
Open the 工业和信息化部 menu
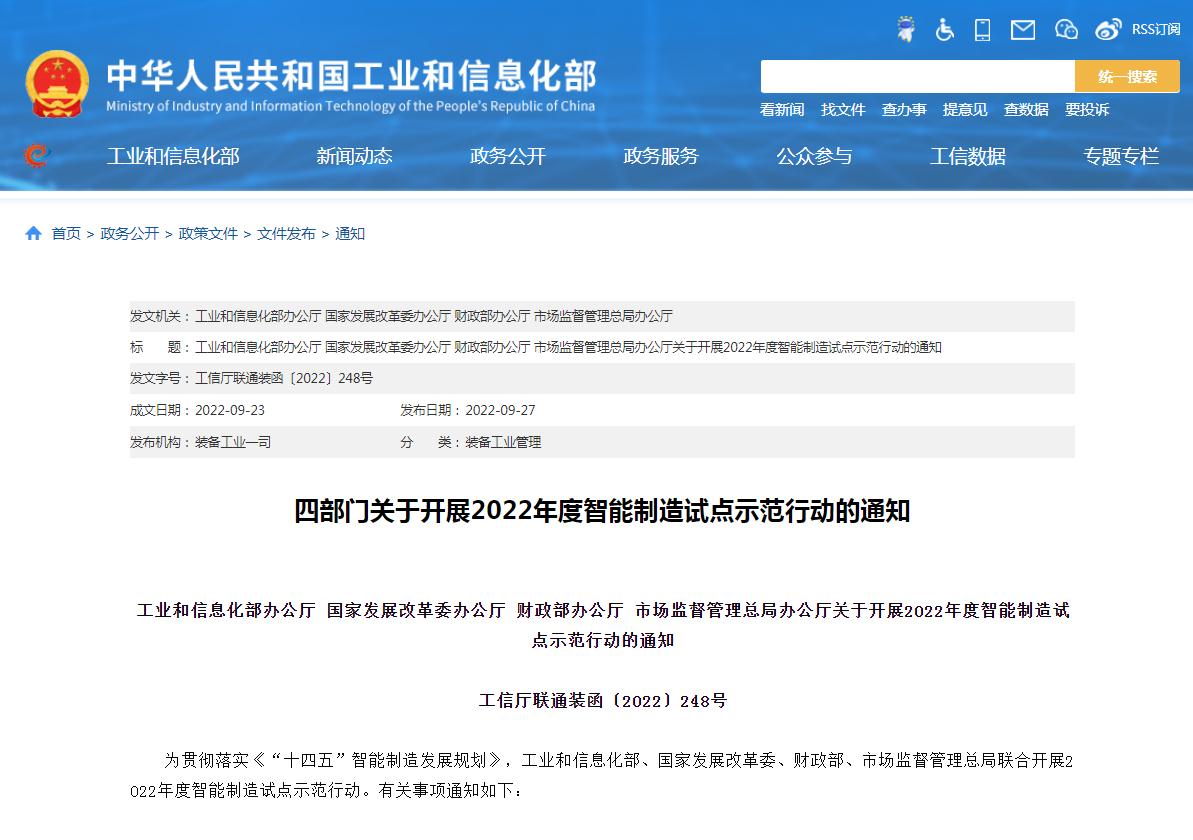[173, 156]
